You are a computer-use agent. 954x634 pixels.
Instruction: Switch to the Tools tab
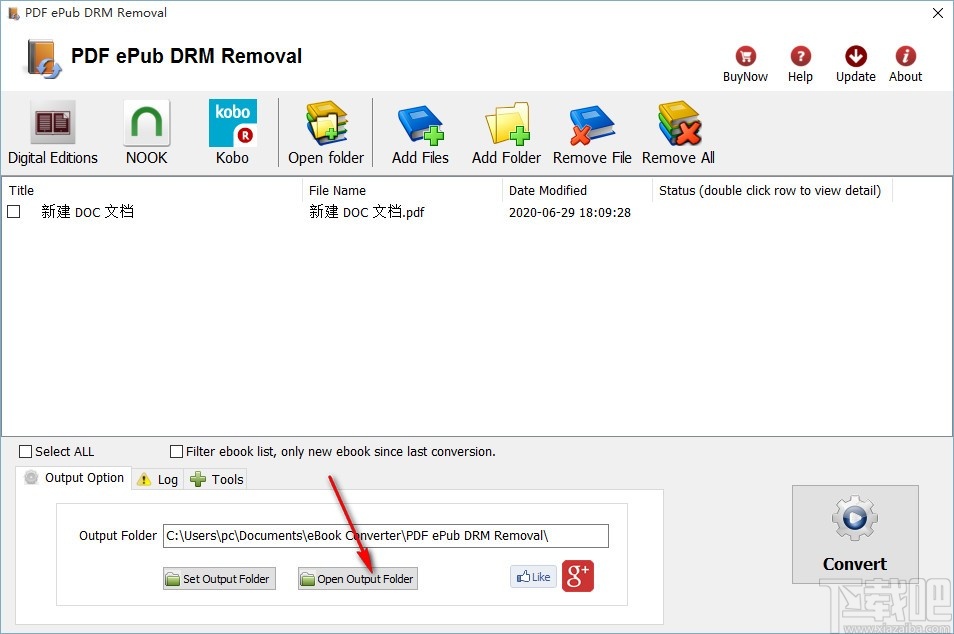217,479
